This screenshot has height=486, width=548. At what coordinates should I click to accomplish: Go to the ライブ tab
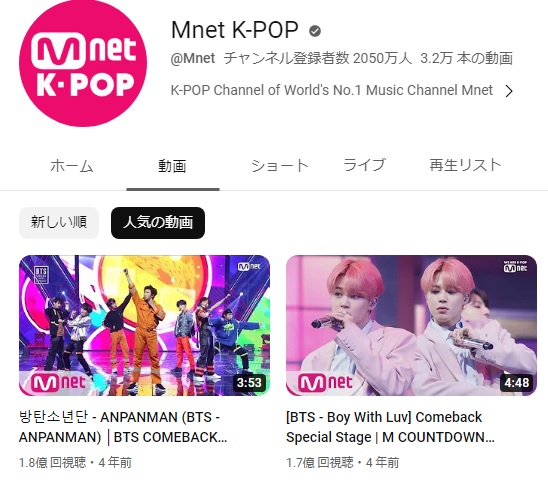click(x=365, y=165)
